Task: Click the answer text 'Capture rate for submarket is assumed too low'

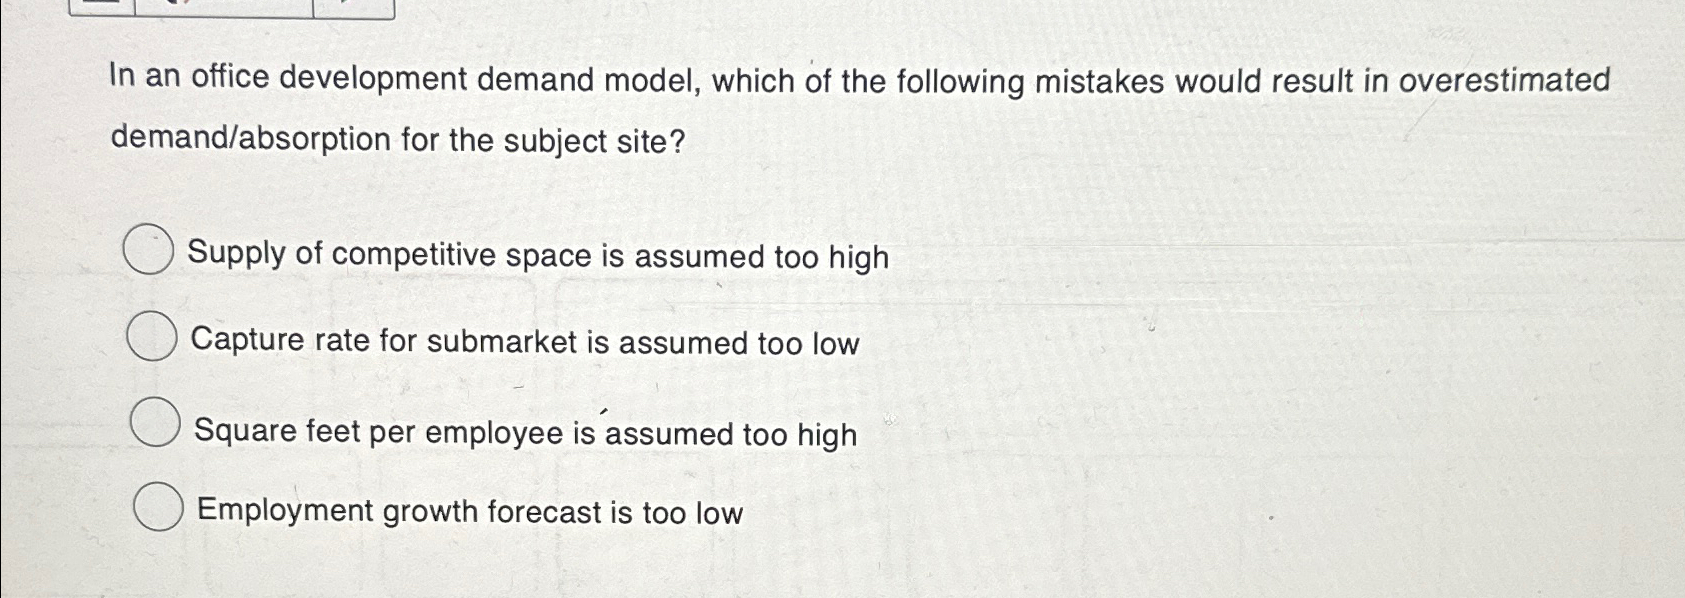Action: click(524, 341)
